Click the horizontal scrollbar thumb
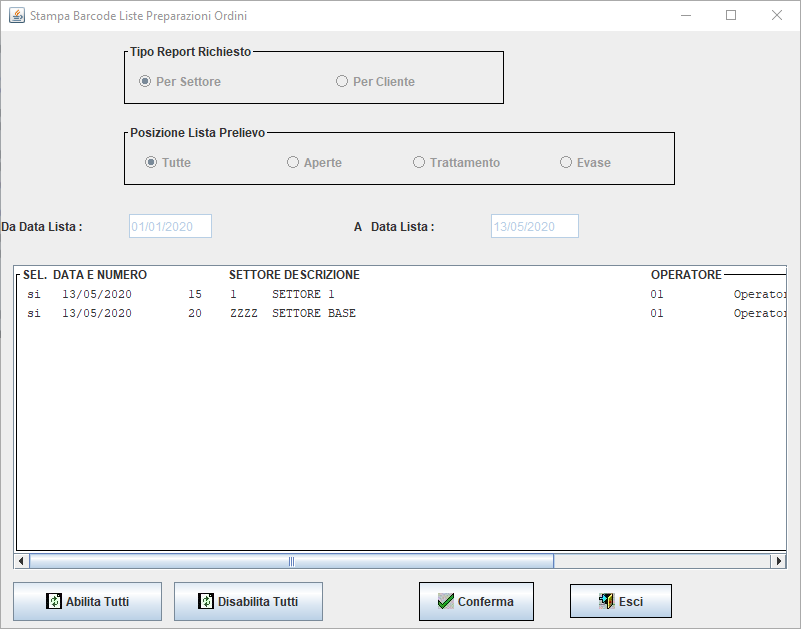 [x=292, y=562]
